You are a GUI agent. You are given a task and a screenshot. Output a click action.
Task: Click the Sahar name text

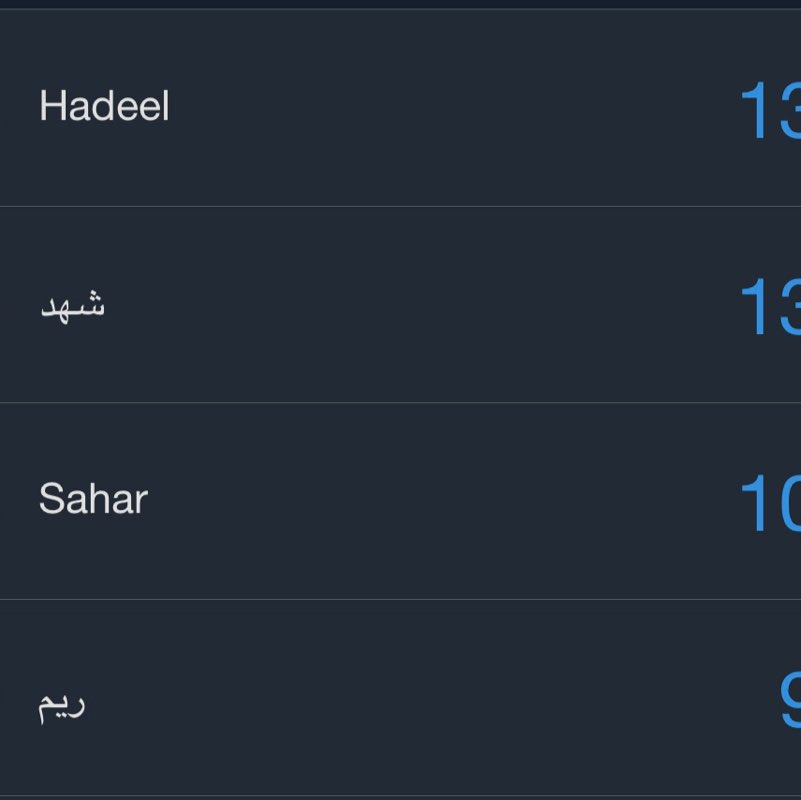click(x=92, y=499)
